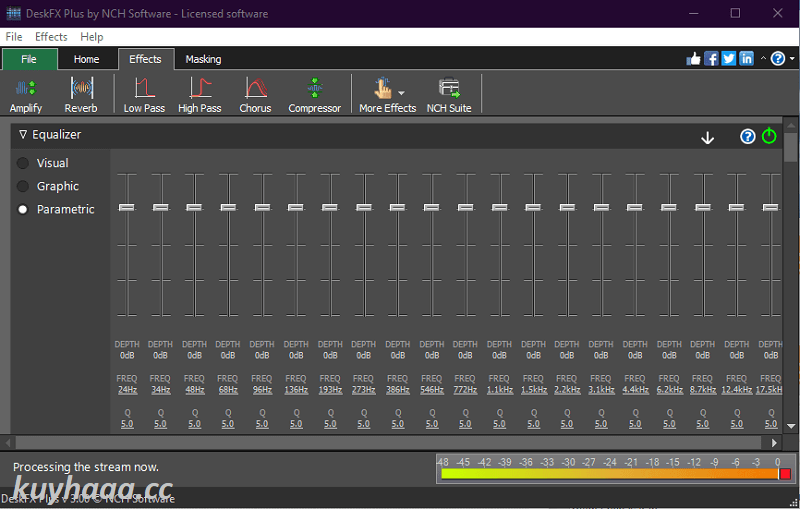Open dropdown arrow beside help icon
Viewport: 800px width, 509px height.
pyautogui.click(x=792, y=59)
